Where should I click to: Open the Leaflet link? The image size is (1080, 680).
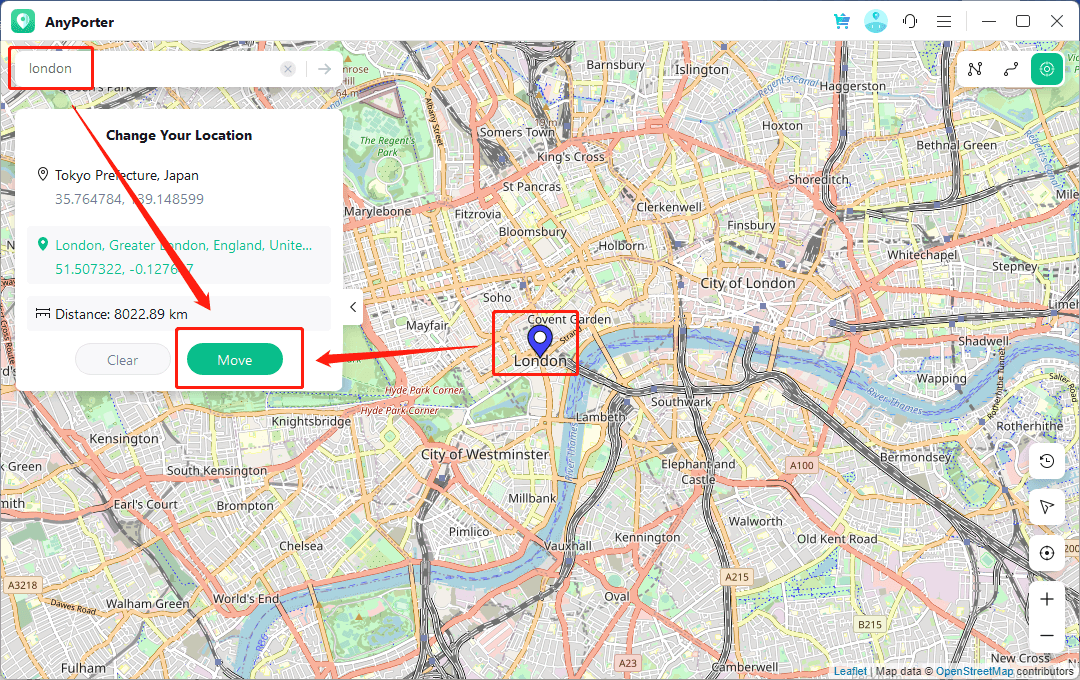pos(850,671)
